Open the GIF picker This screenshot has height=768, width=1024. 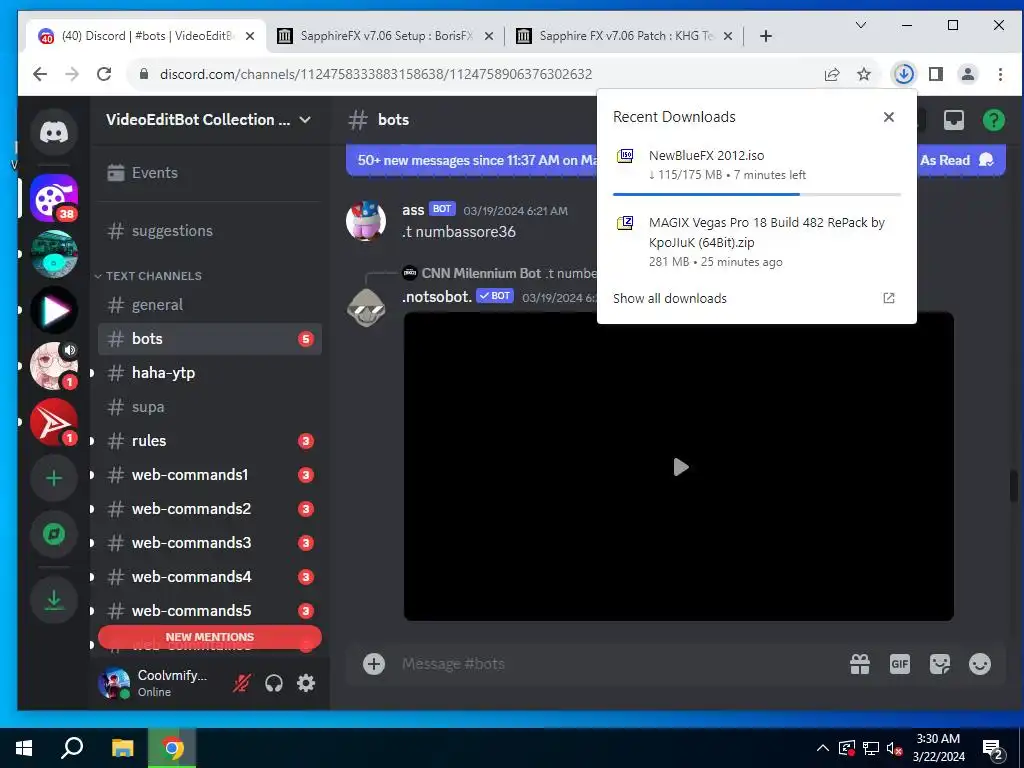[899, 664]
